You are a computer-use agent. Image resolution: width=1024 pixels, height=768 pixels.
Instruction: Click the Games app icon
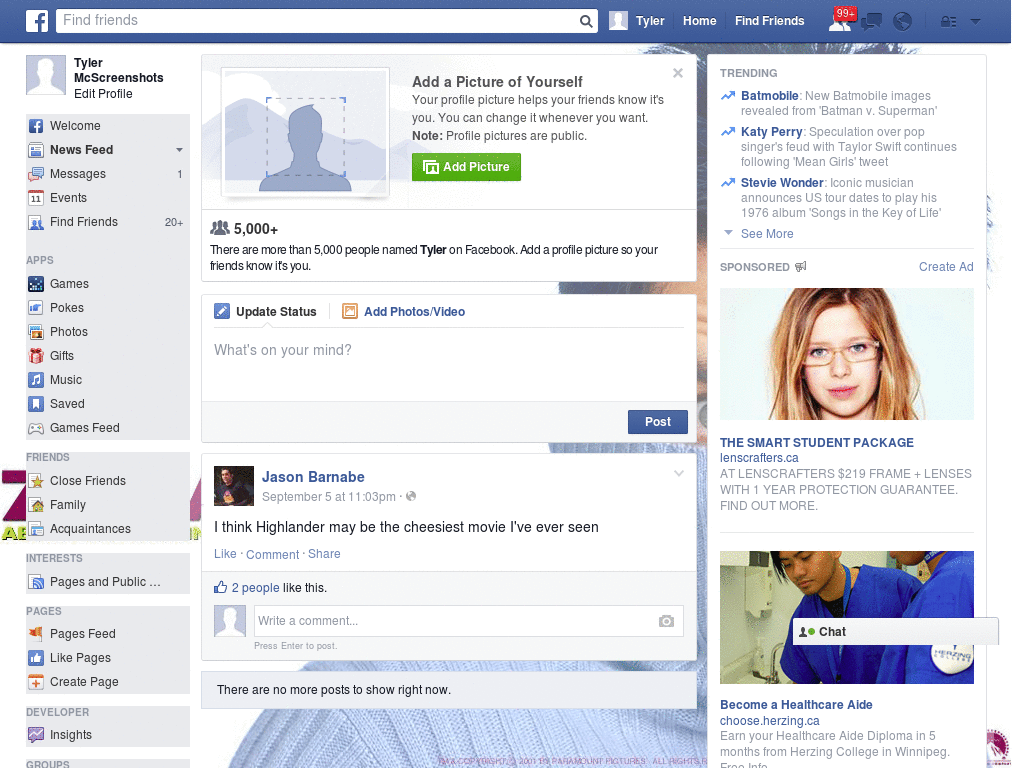(x=36, y=284)
